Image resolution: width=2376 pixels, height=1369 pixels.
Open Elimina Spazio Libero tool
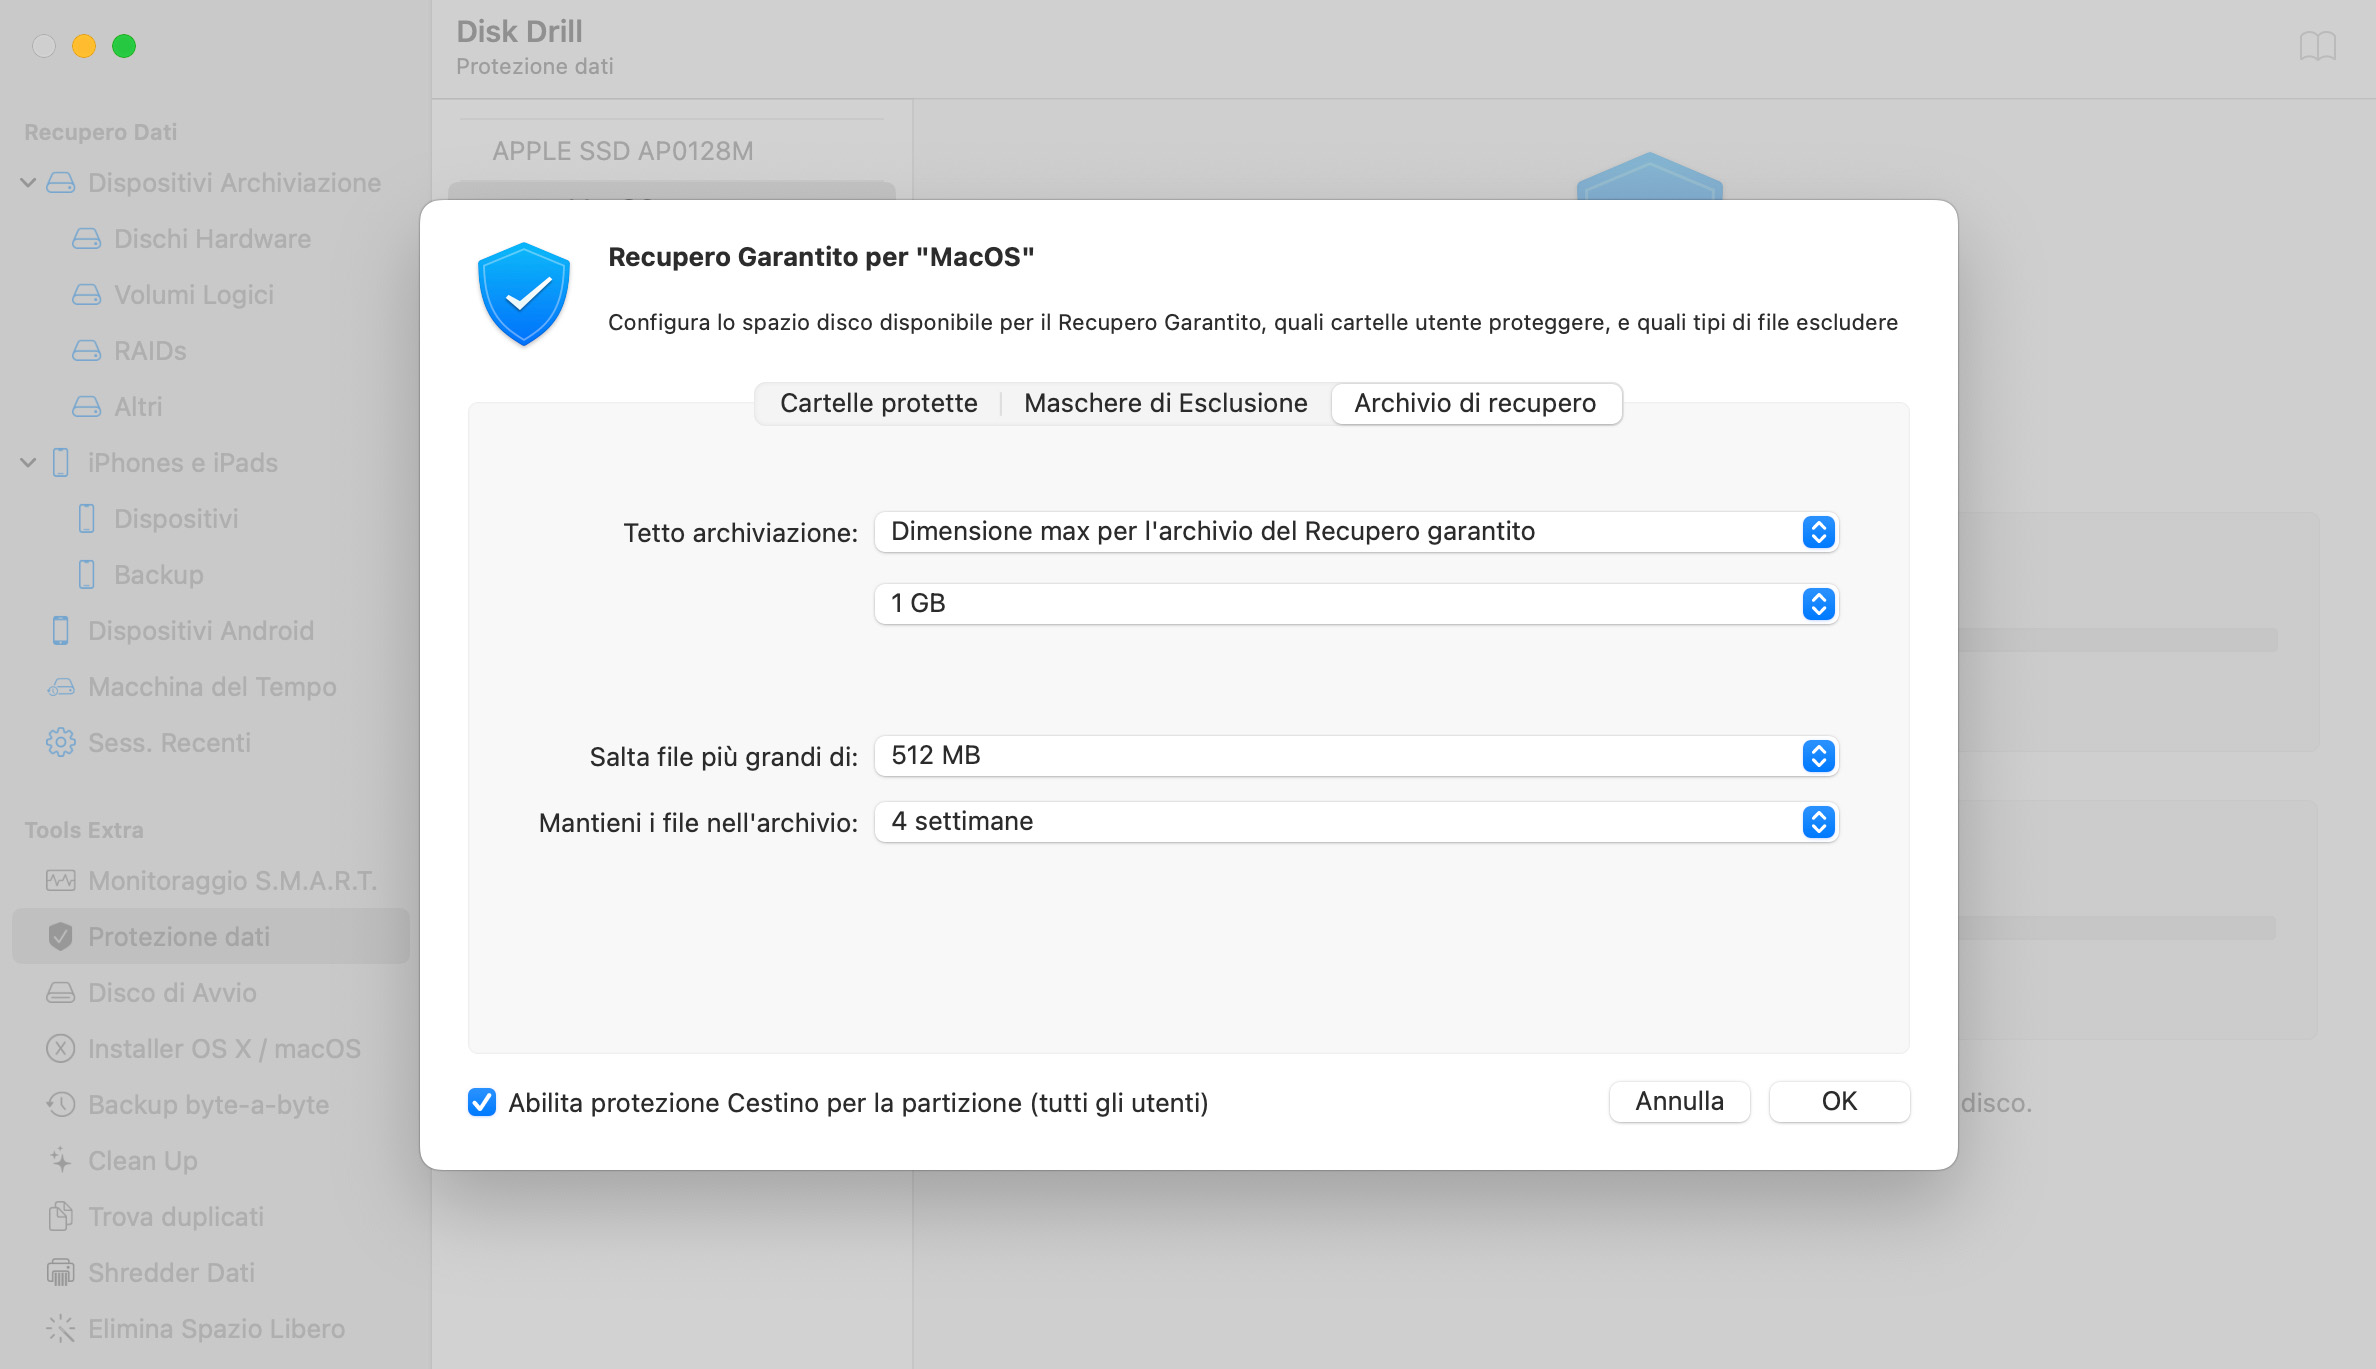212,1329
